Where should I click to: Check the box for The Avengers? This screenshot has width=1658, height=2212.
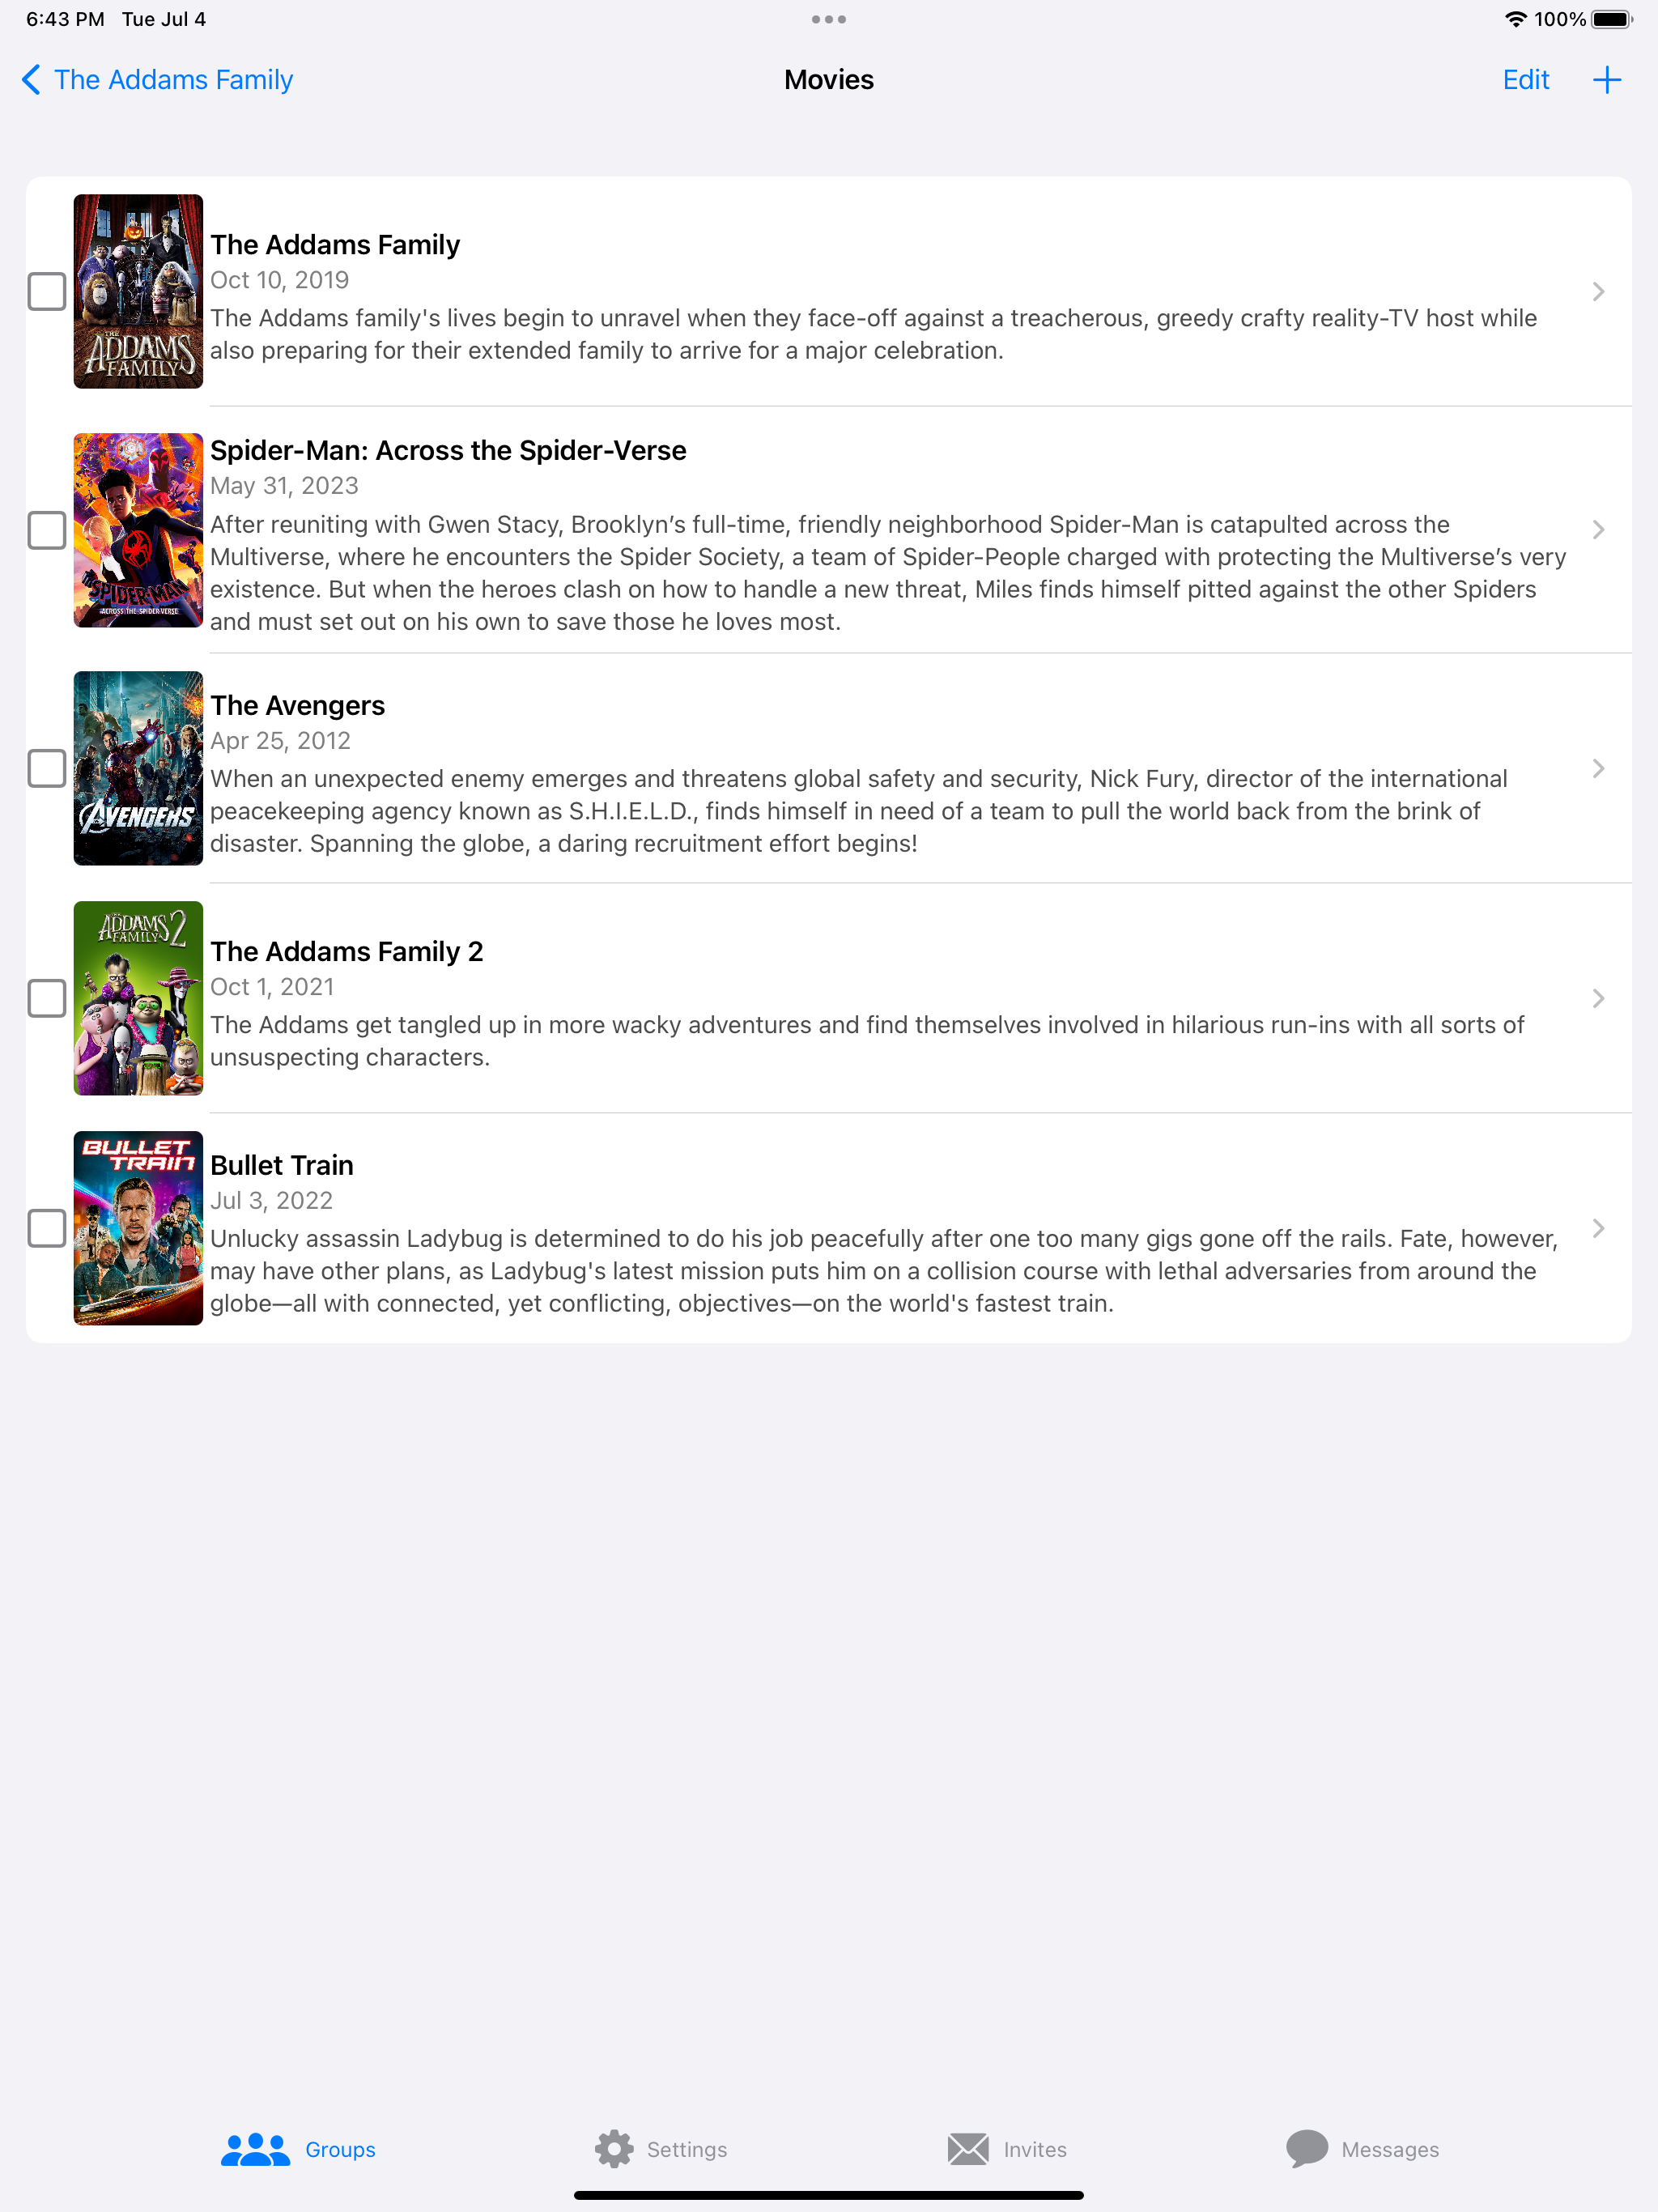[47, 768]
